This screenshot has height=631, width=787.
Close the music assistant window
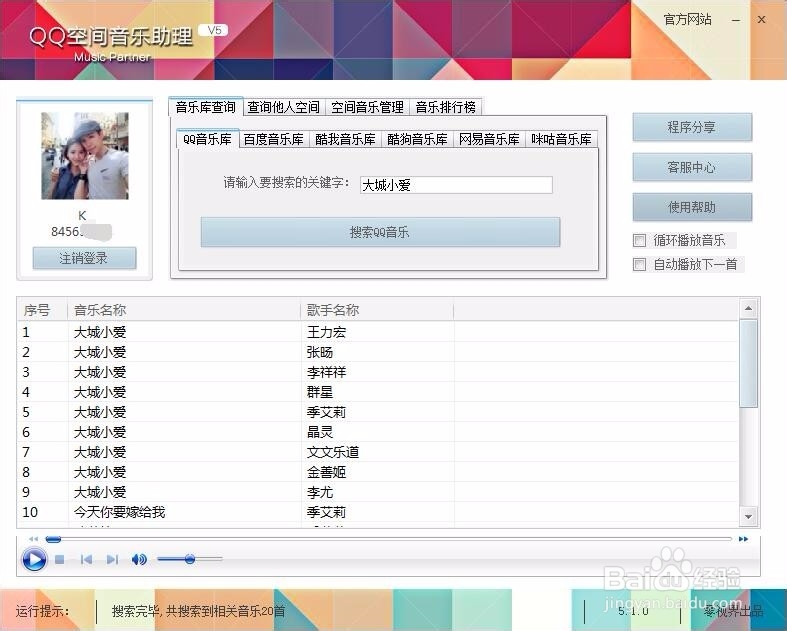(761, 20)
